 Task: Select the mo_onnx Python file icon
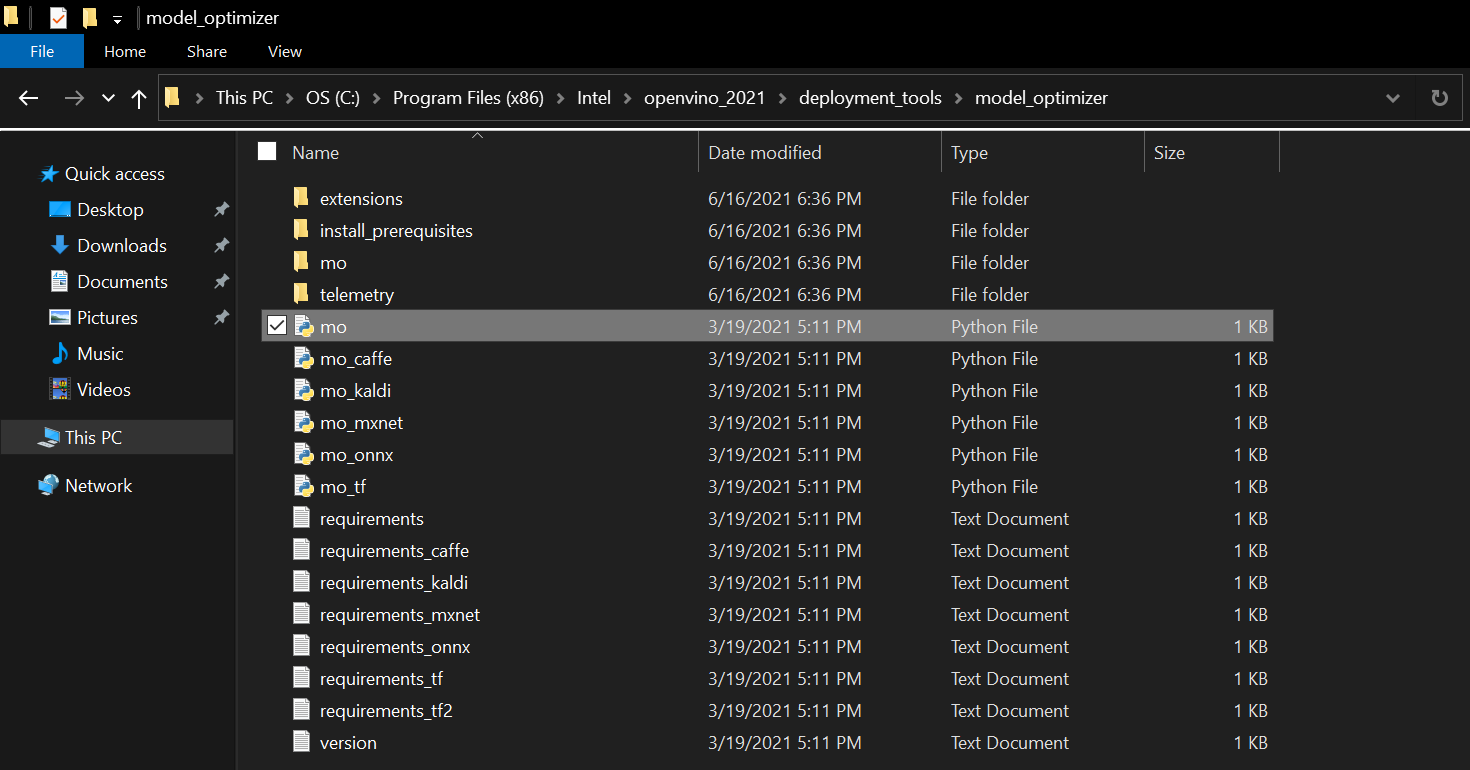click(x=304, y=454)
